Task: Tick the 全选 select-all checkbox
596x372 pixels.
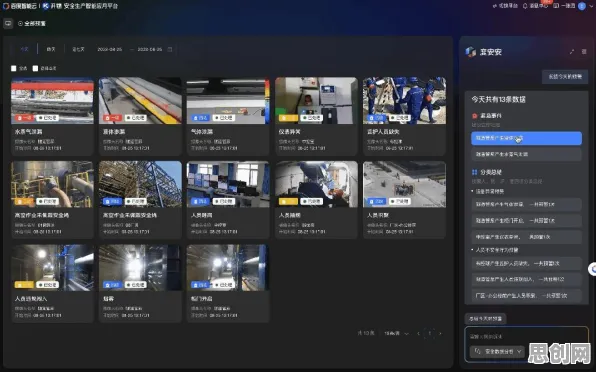Action: tap(14, 68)
